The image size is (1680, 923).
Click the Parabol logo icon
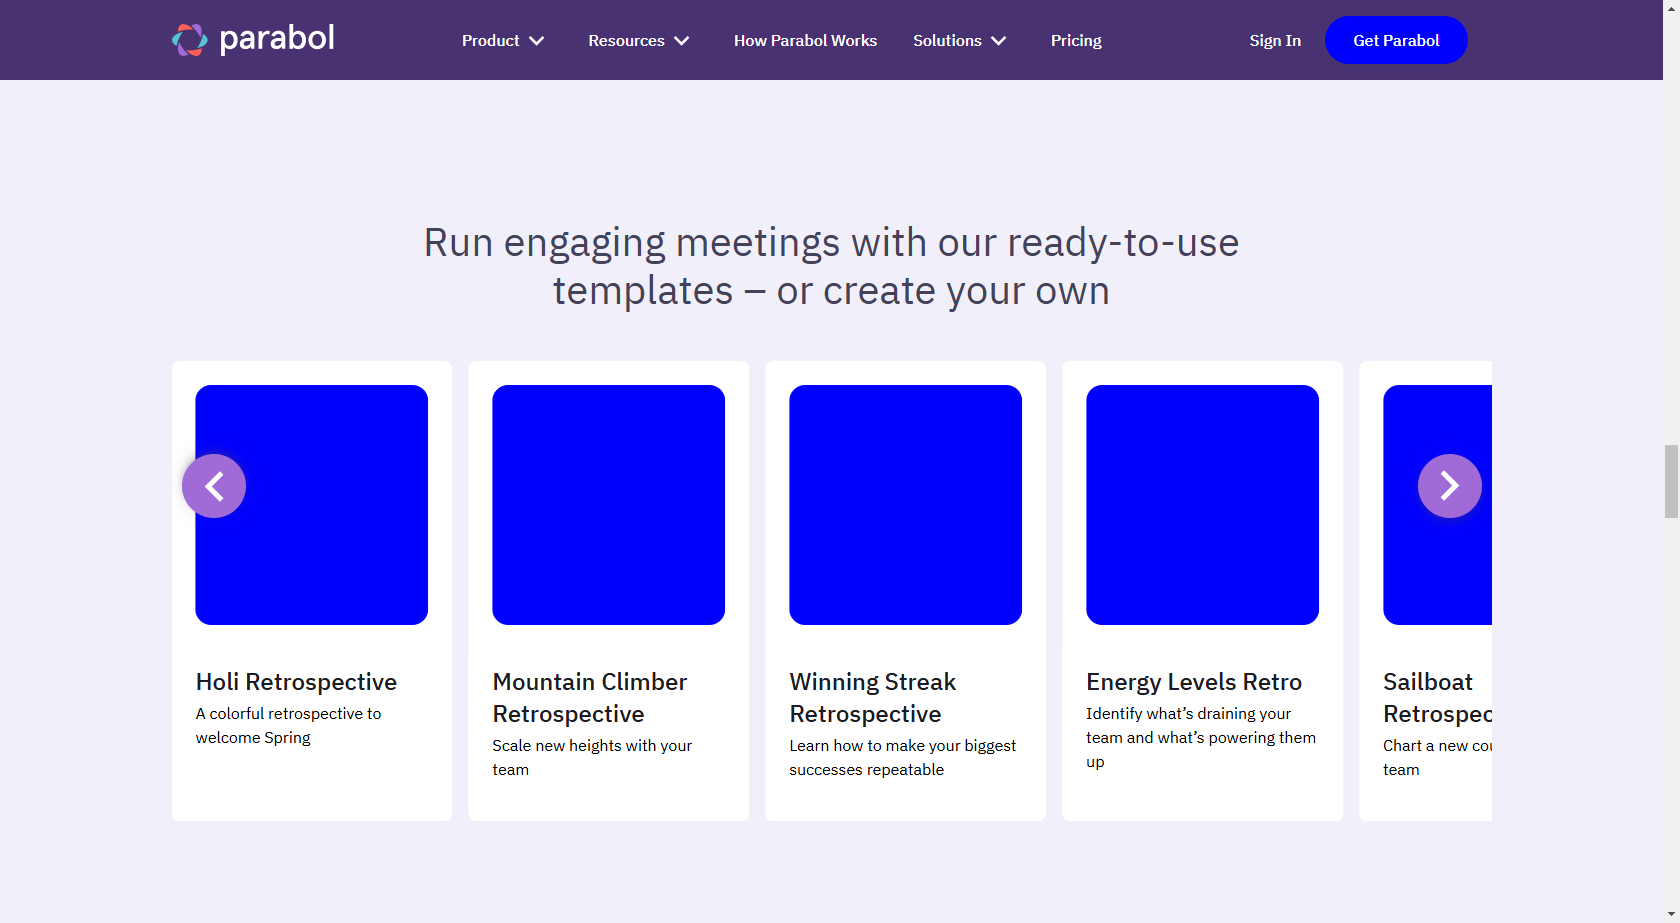click(x=189, y=40)
